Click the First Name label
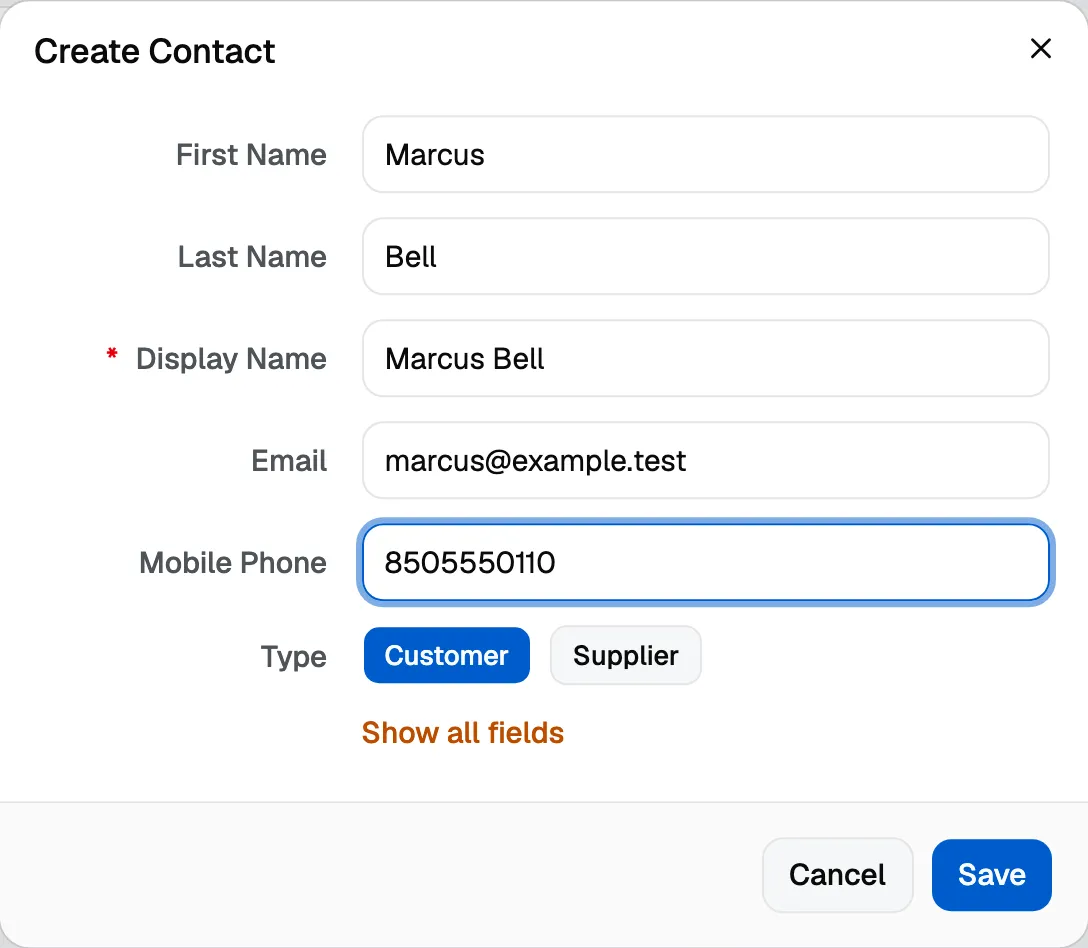The image size is (1088, 948). point(251,154)
